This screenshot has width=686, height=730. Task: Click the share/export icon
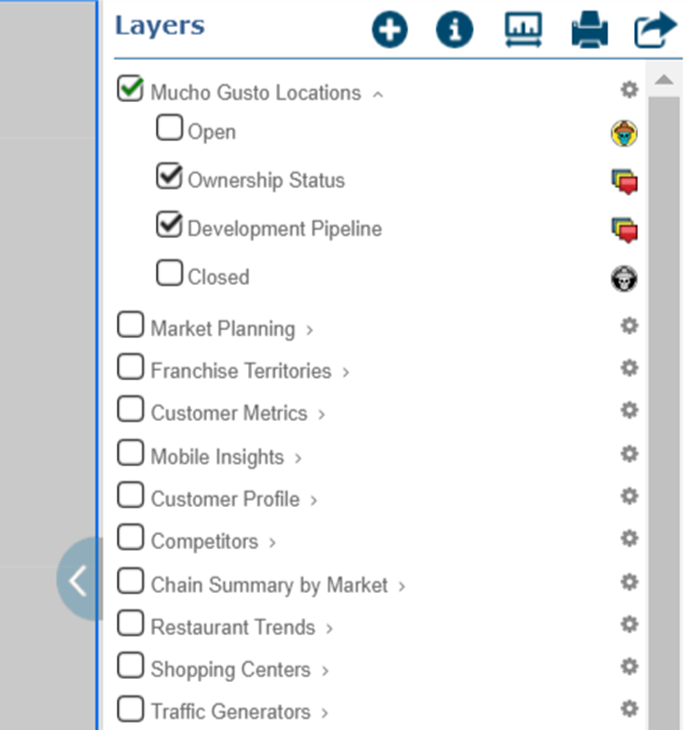coord(656,30)
